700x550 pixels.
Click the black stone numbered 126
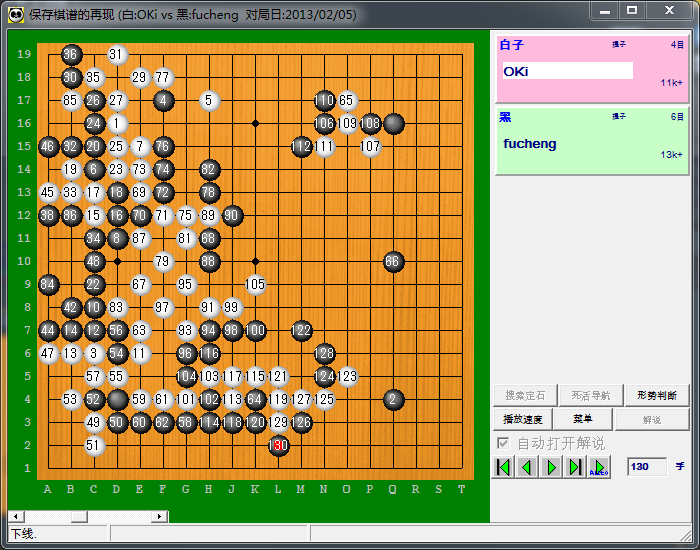click(x=301, y=422)
